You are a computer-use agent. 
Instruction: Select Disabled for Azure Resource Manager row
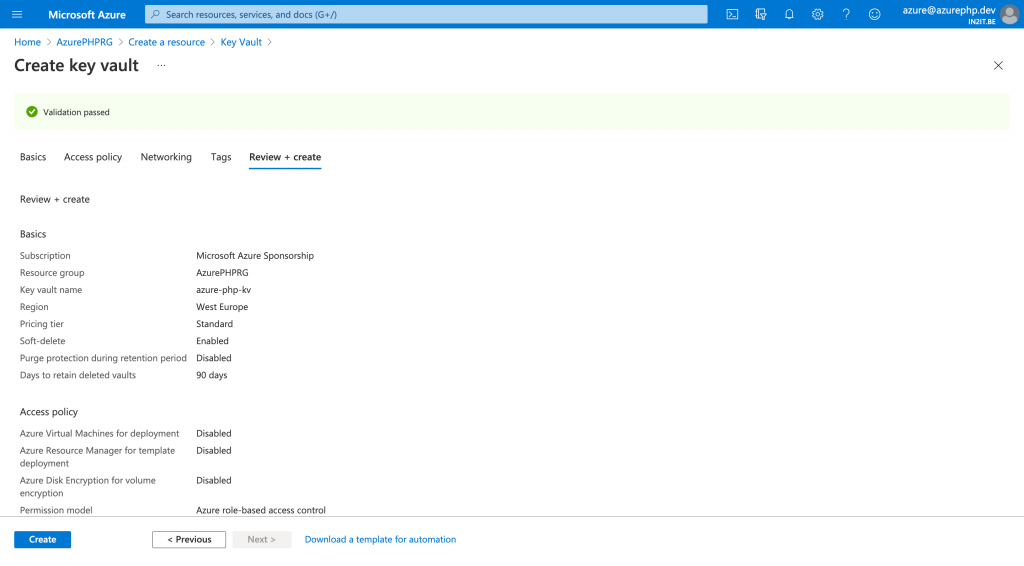[214, 450]
